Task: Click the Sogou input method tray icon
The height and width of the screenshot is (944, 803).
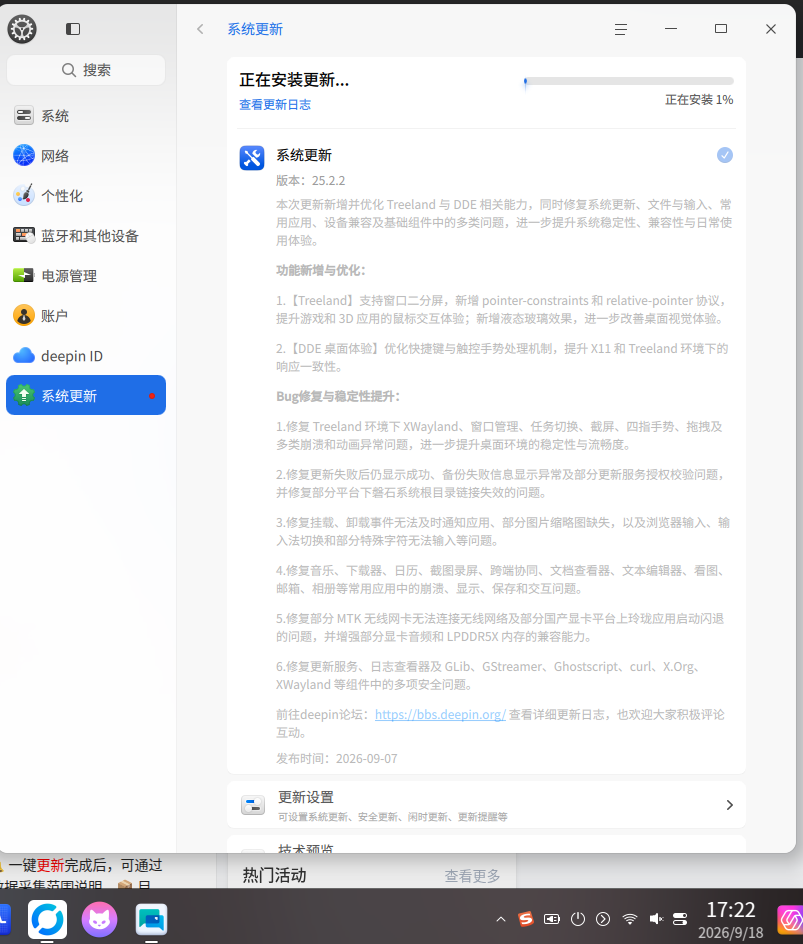Action: (x=526, y=919)
